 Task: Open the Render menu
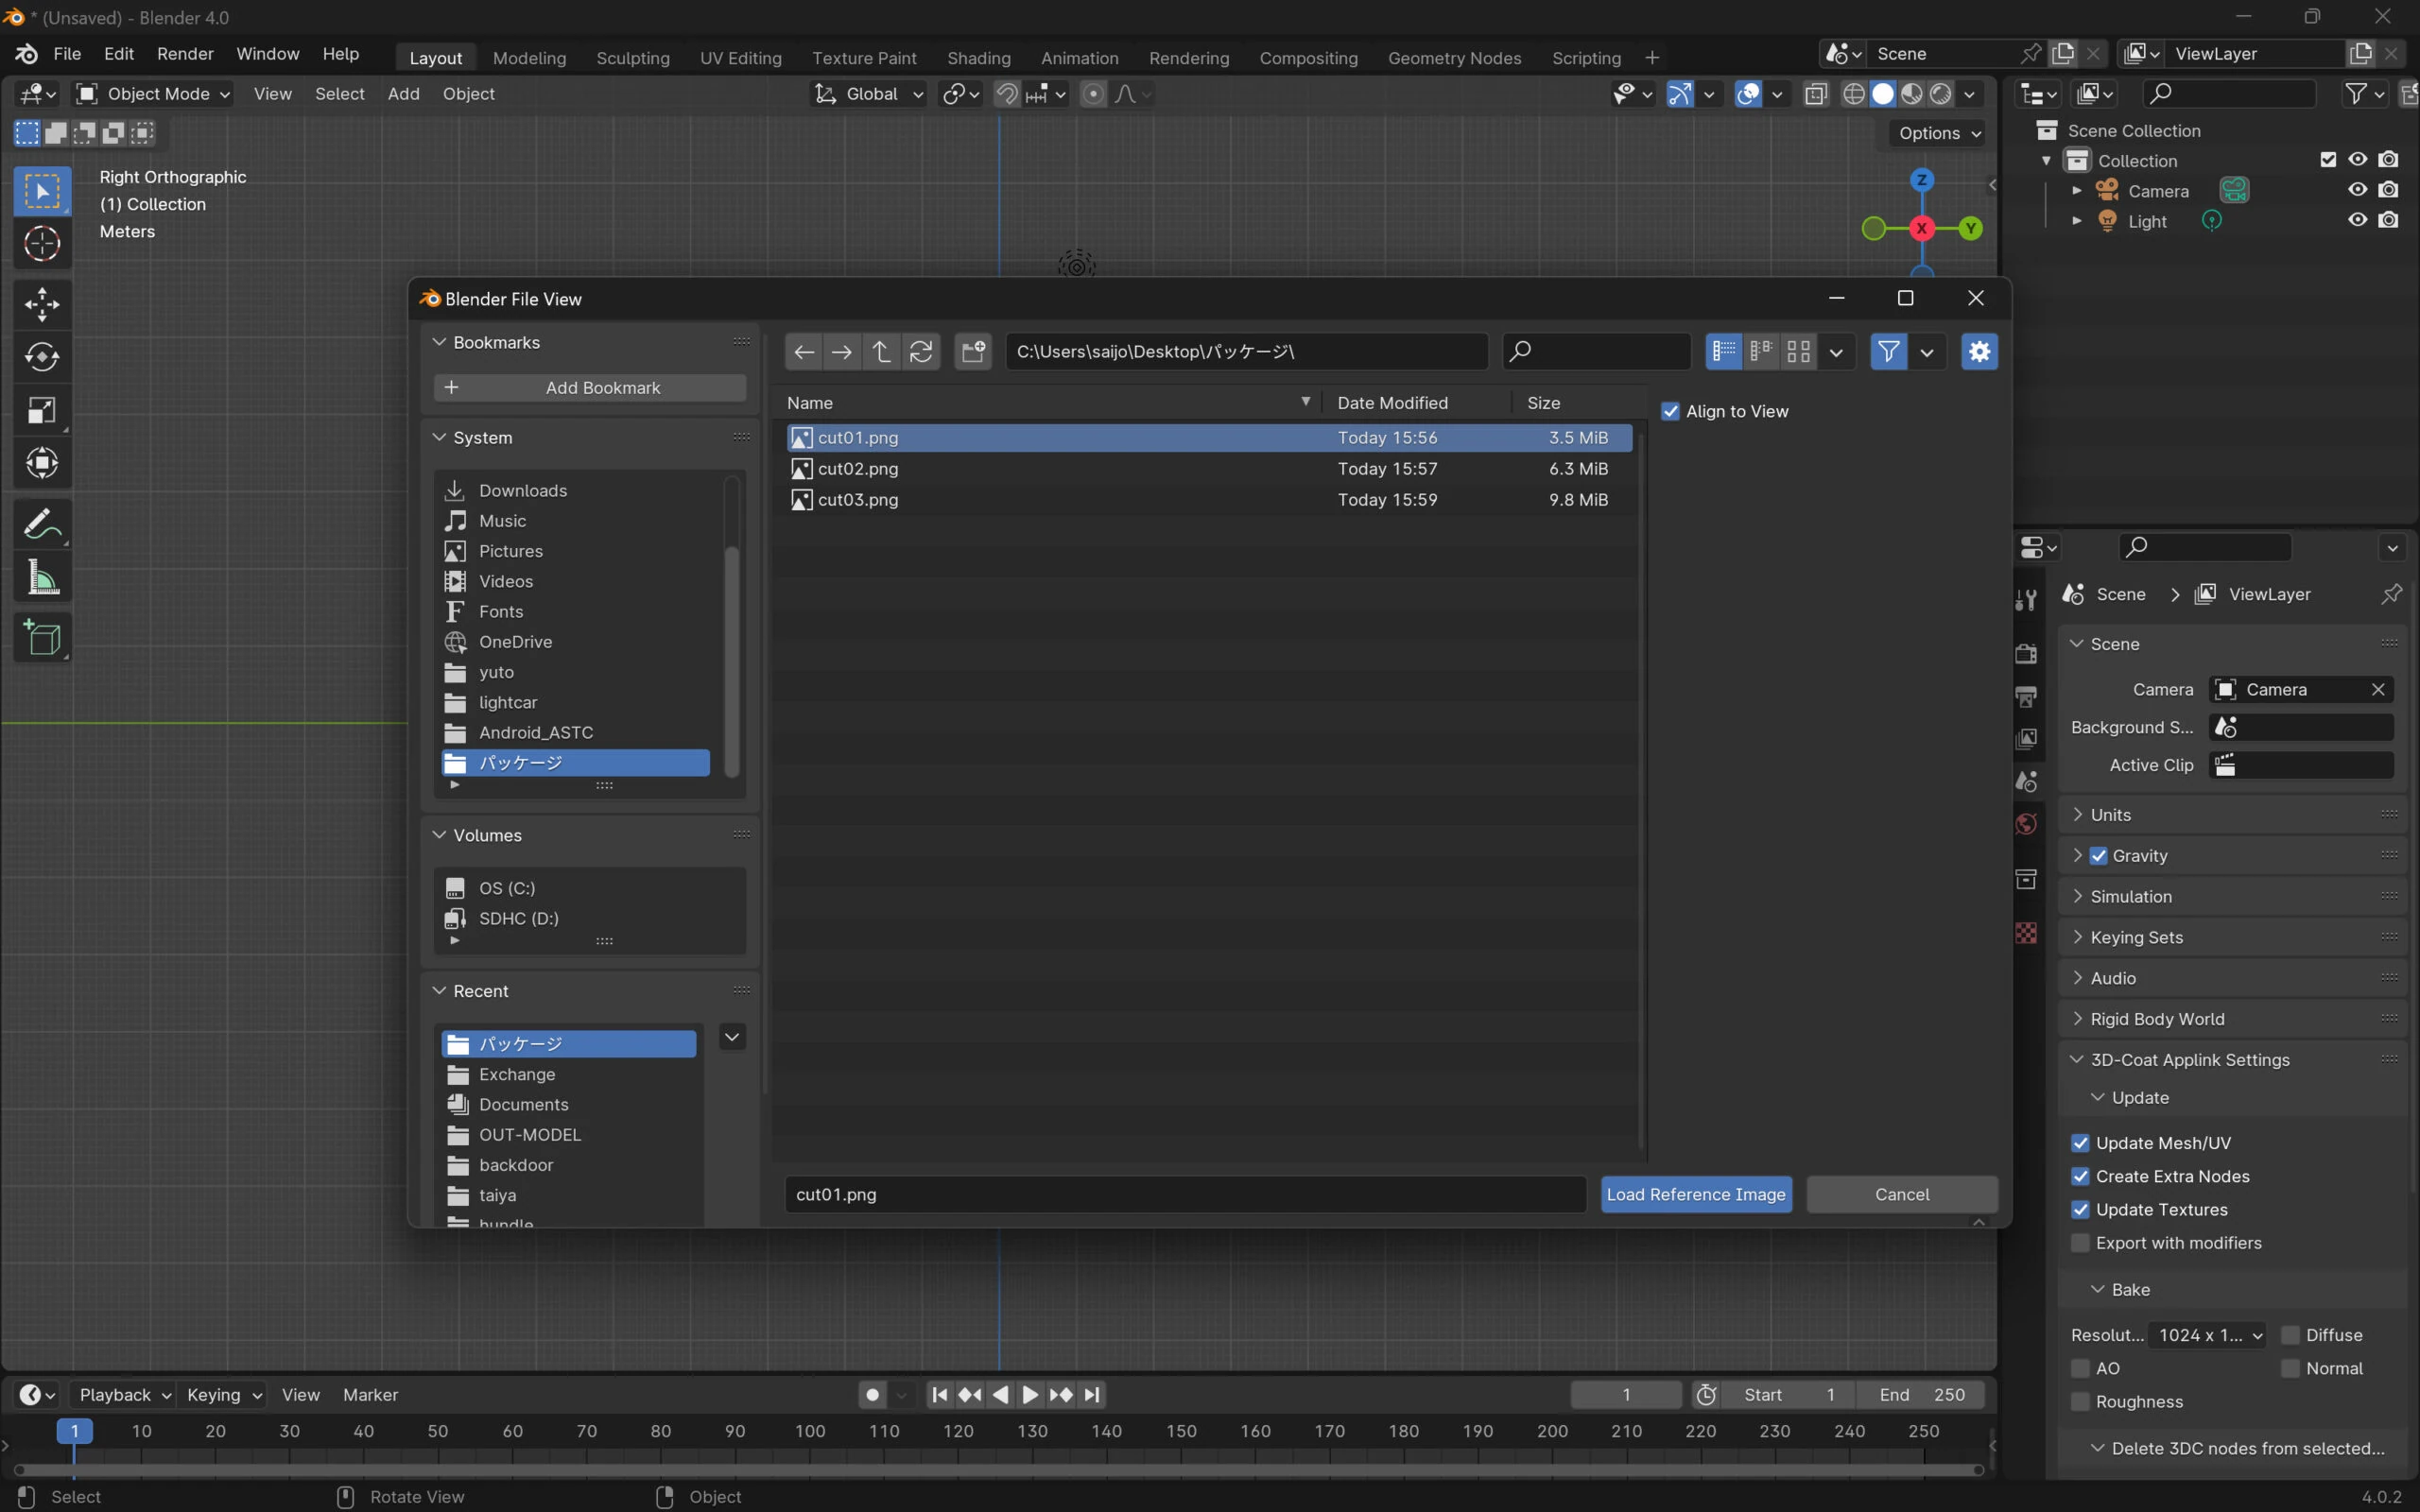(185, 54)
